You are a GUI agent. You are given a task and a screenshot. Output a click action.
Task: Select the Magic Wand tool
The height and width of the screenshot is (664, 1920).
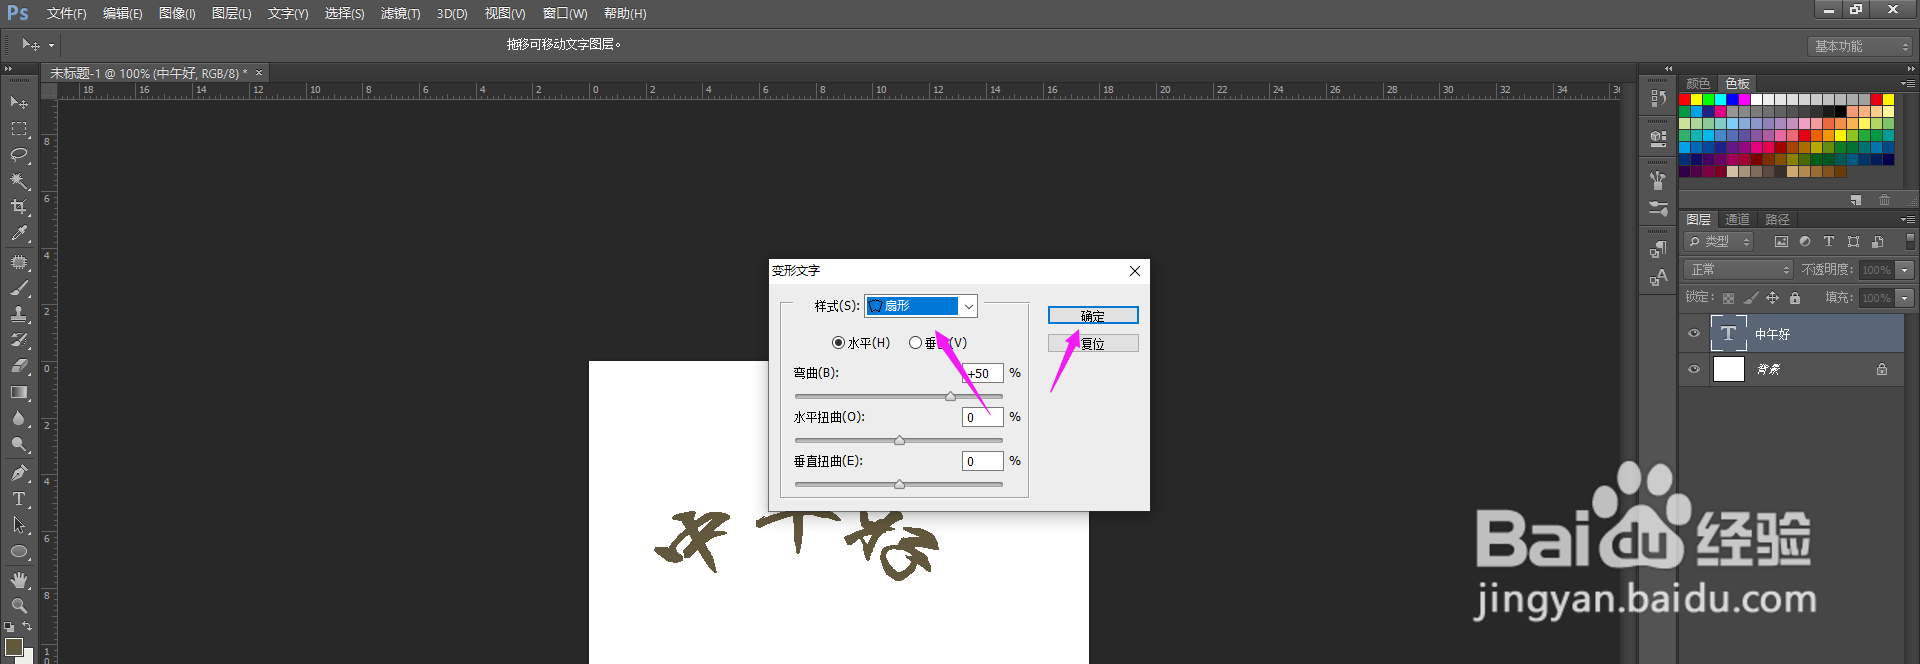pyautogui.click(x=19, y=181)
